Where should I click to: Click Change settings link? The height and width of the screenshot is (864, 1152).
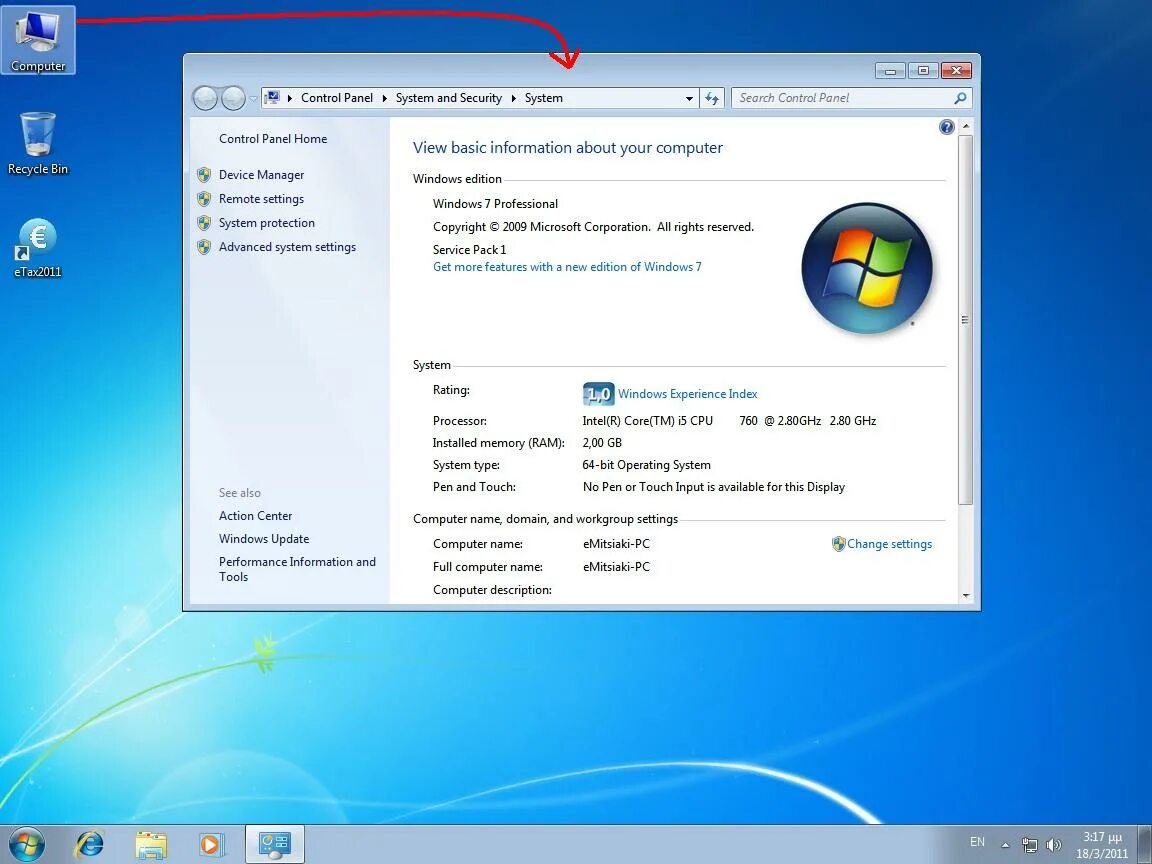[x=889, y=544]
